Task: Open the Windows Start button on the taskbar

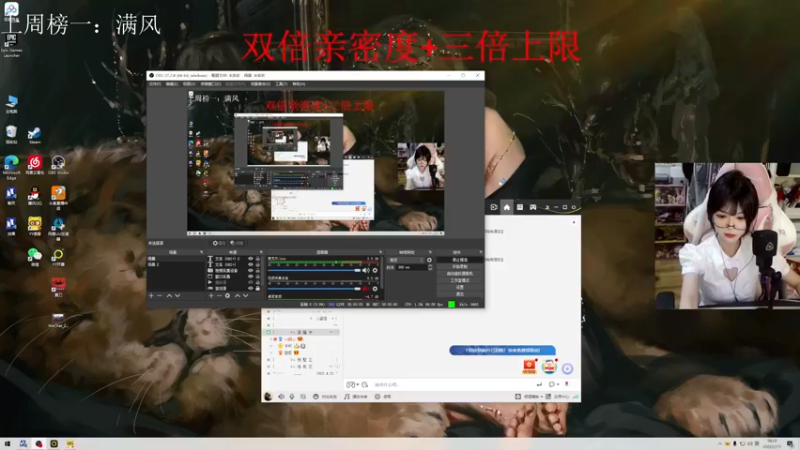Action: [x=7, y=444]
